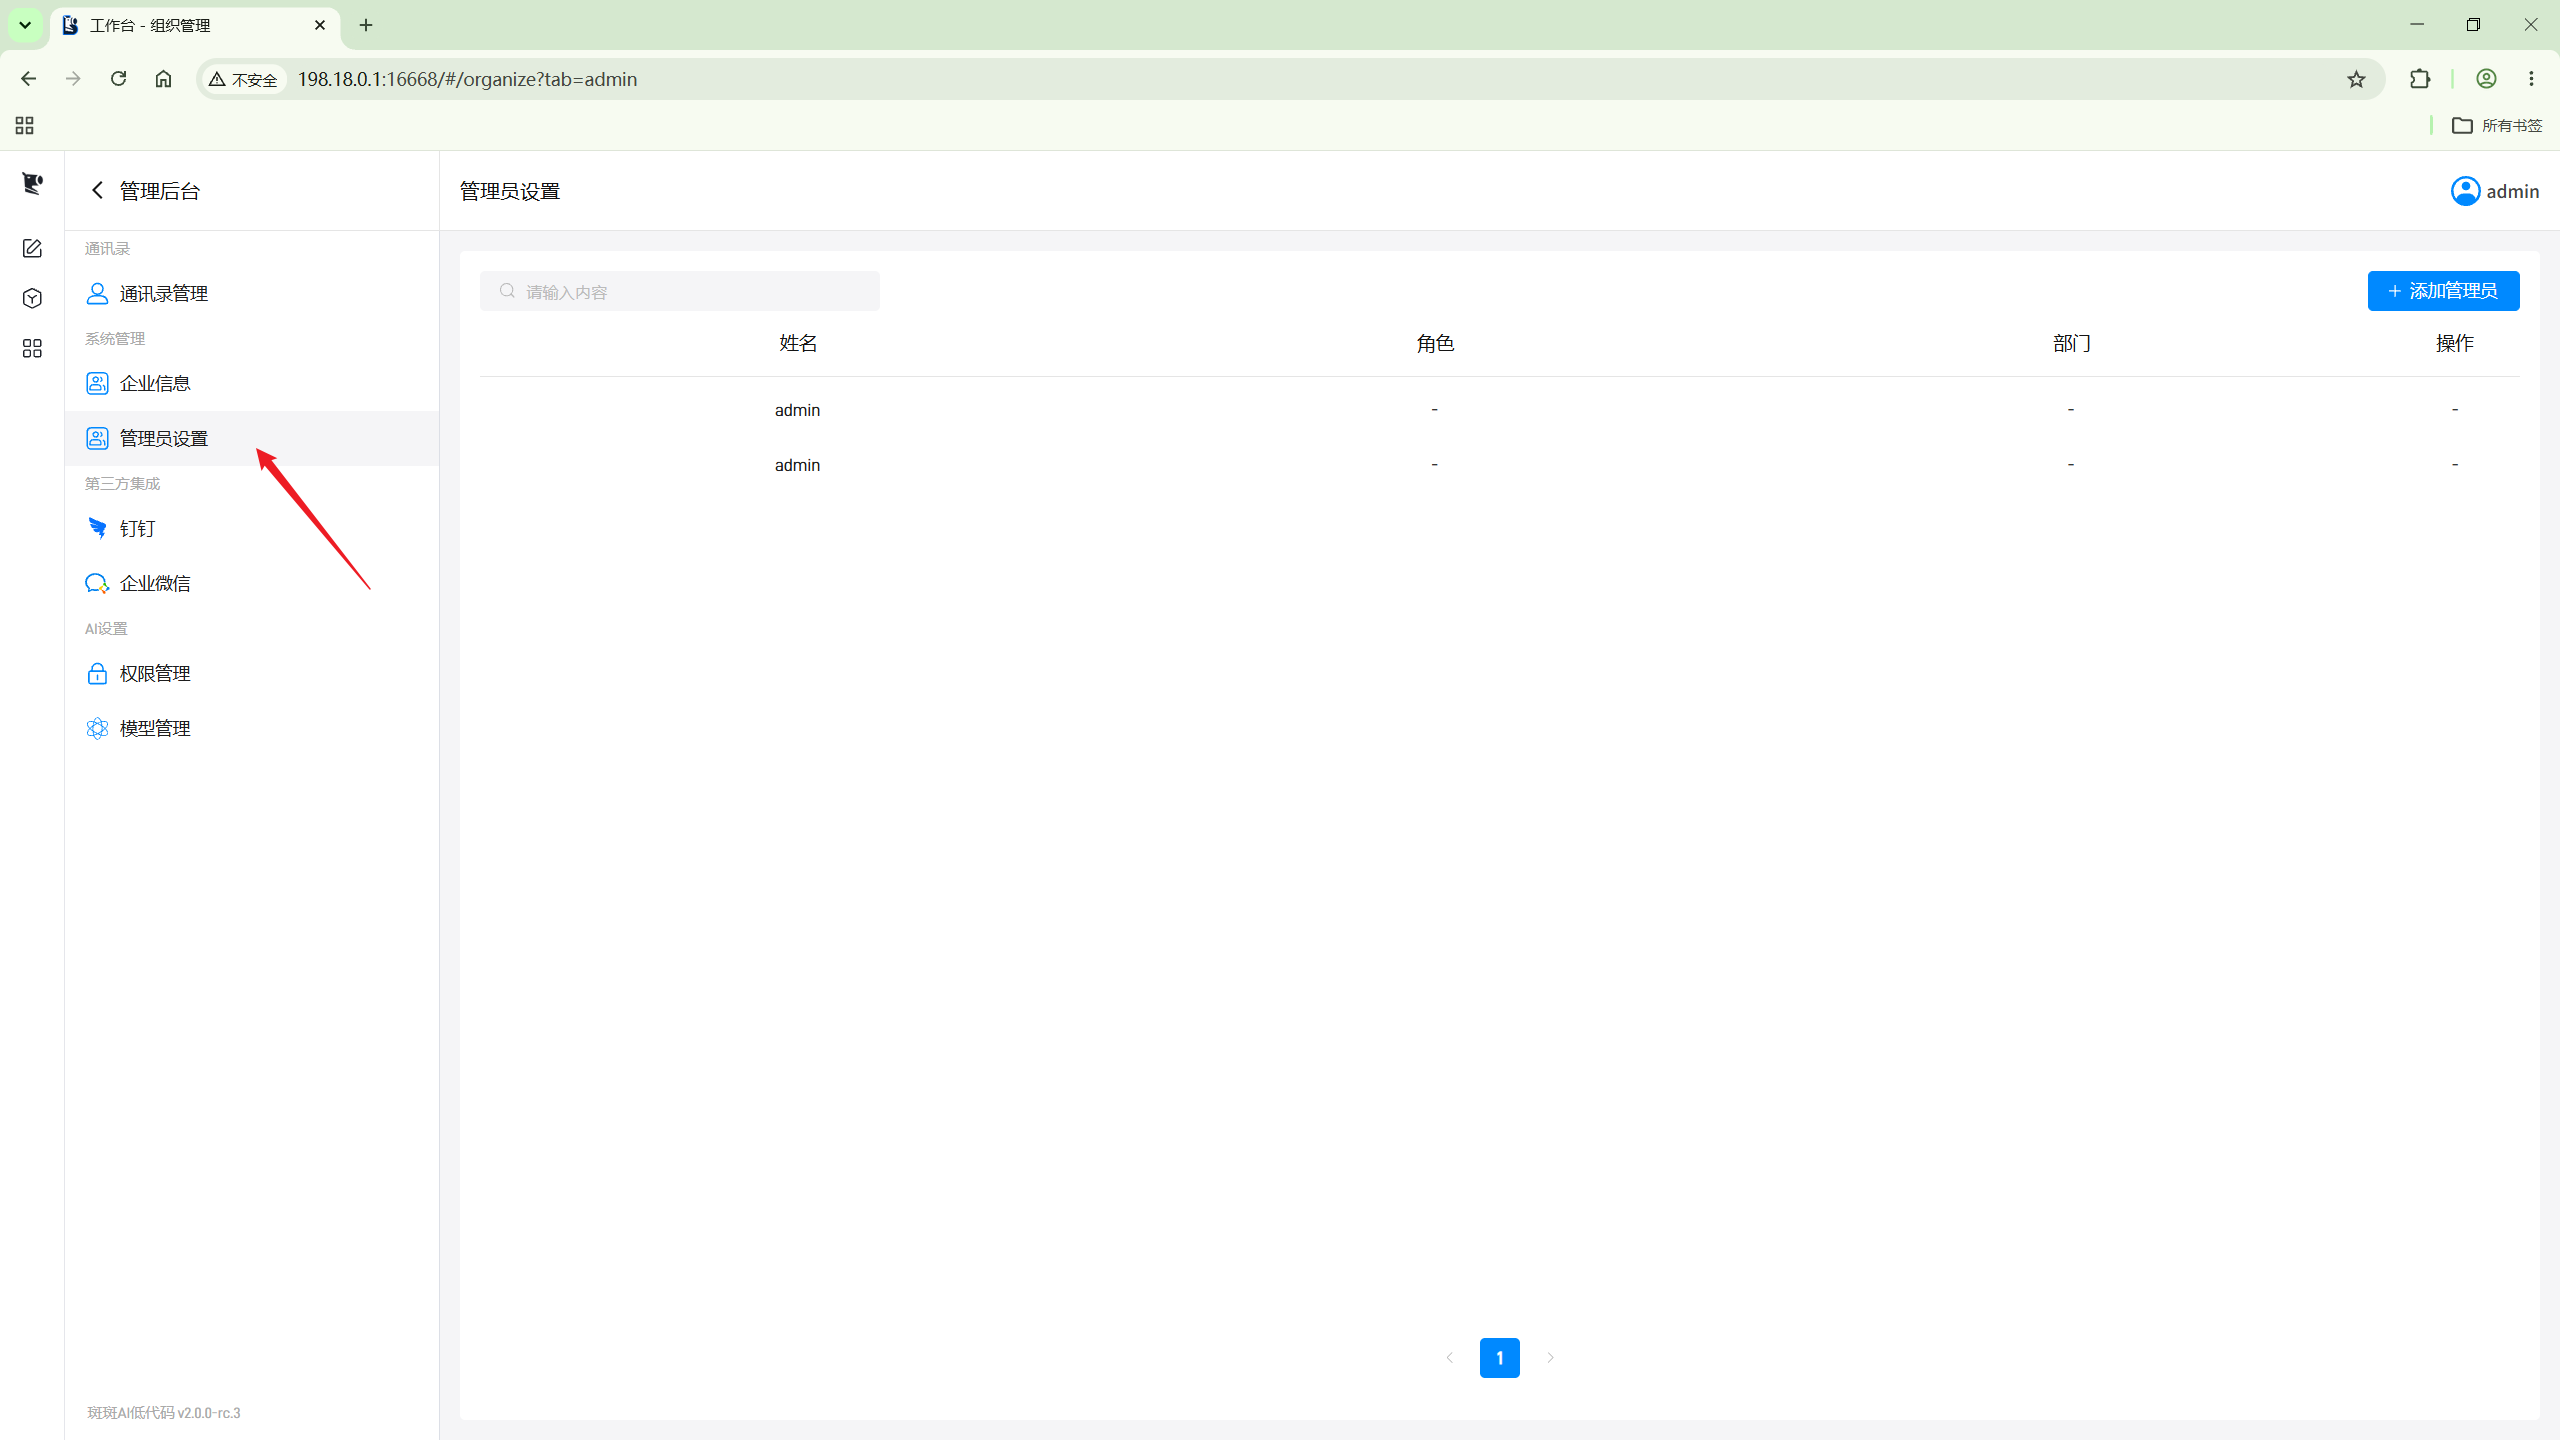
Task: Select the 工作台 - 组织管理 browser tab
Action: [195, 25]
